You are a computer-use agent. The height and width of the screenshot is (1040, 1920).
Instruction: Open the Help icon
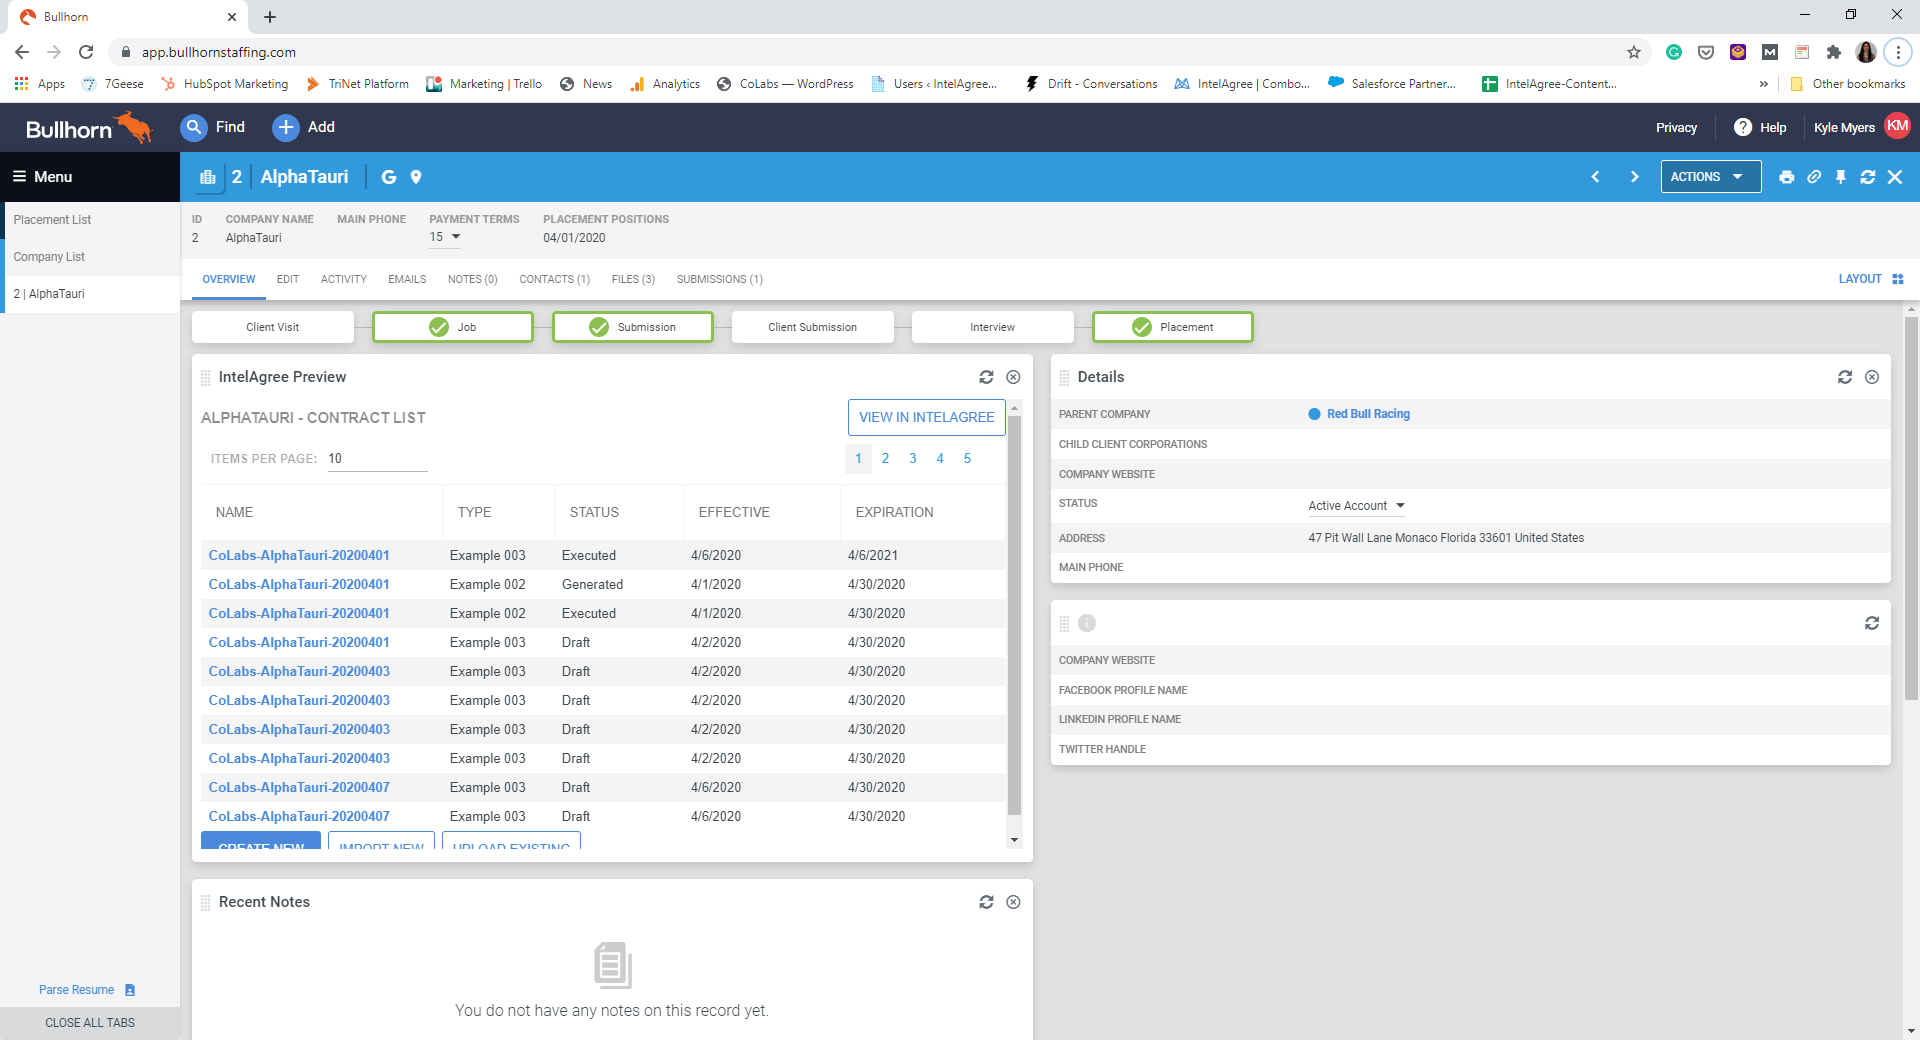click(1743, 127)
